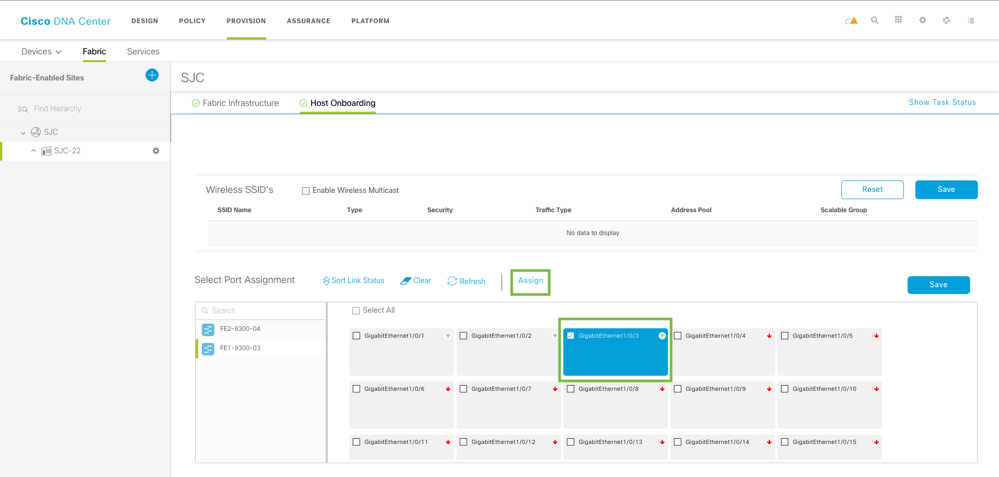
Task: Click the Find Hierarchy search icon
Action: [x=22, y=109]
